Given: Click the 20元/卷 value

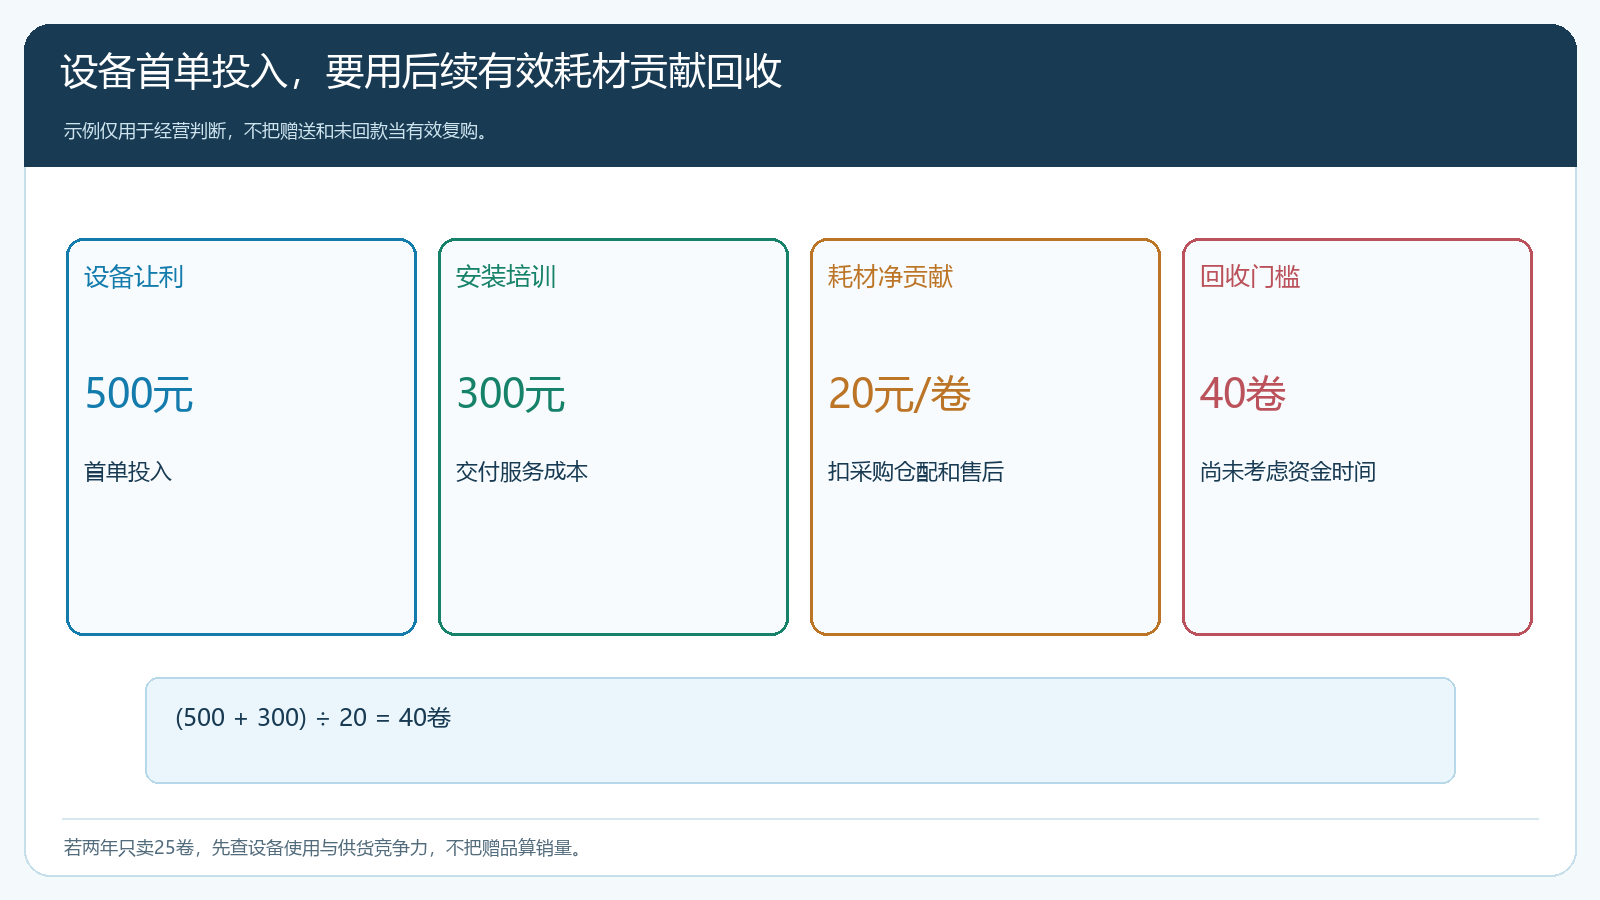Looking at the screenshot, I should point(899,393).
